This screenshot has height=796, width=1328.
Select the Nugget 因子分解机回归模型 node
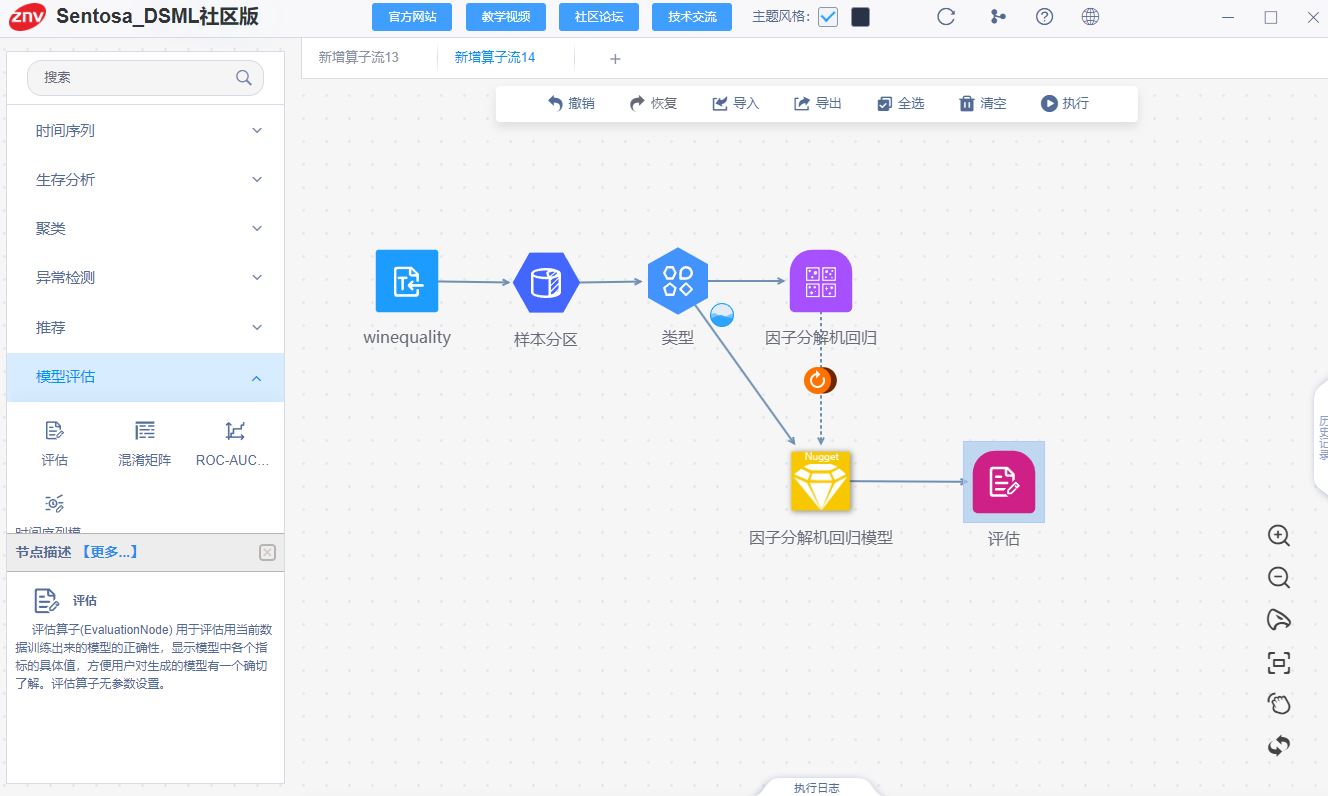tap(821, 481)
